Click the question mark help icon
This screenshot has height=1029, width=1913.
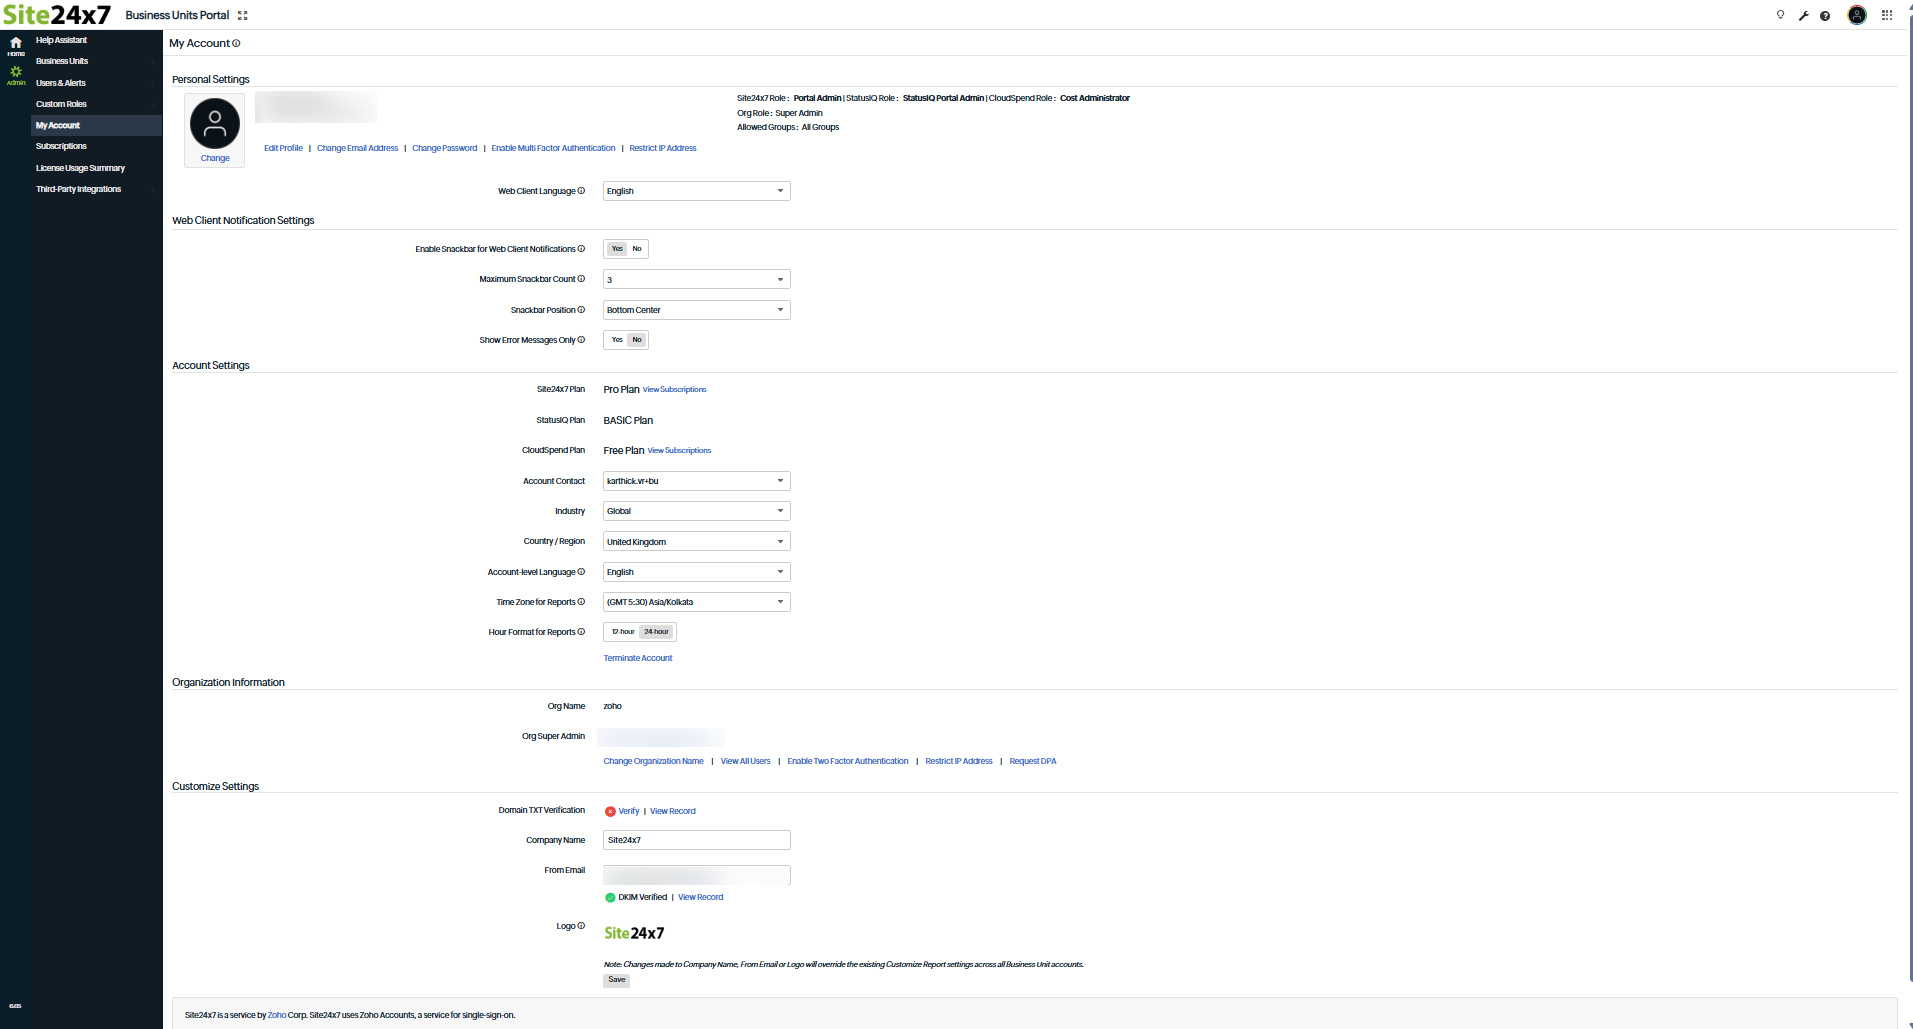tap(1825, 16)
